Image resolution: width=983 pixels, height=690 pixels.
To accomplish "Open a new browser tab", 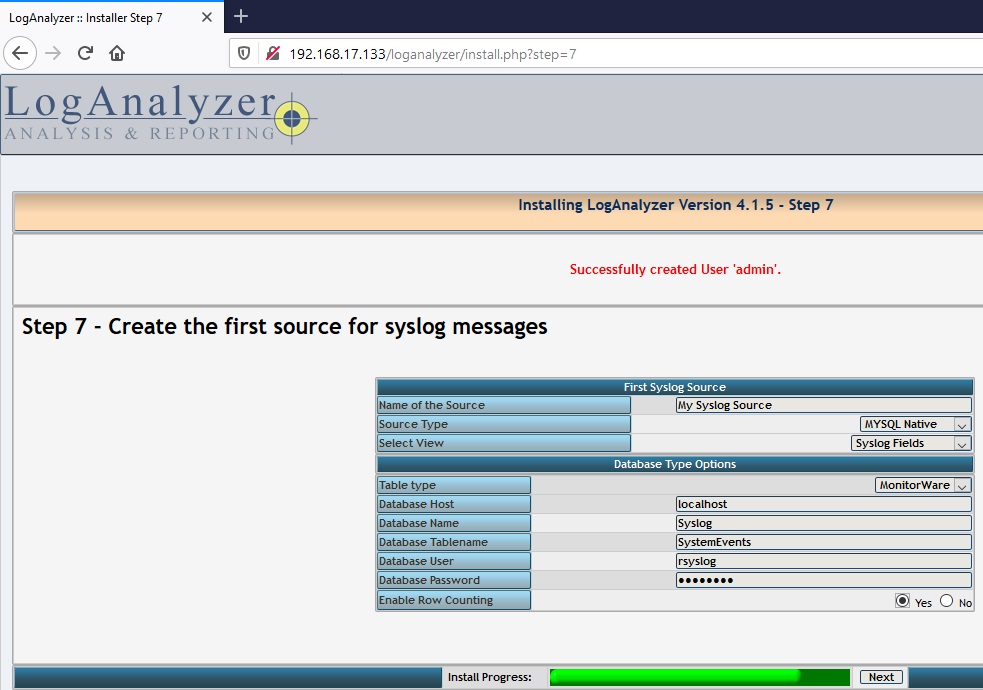I will 241,16.
